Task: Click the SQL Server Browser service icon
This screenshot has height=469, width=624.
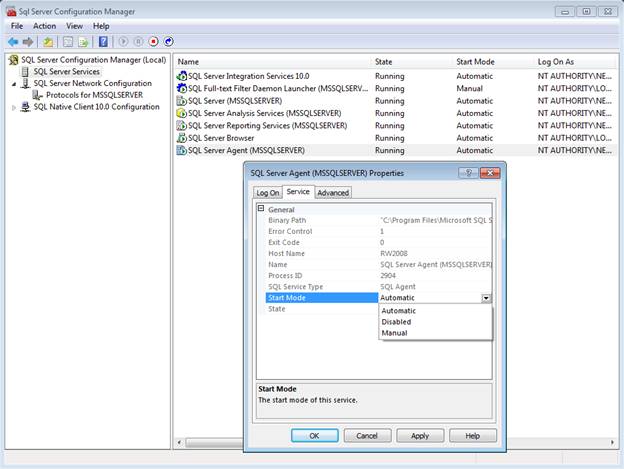Action: 181,138
